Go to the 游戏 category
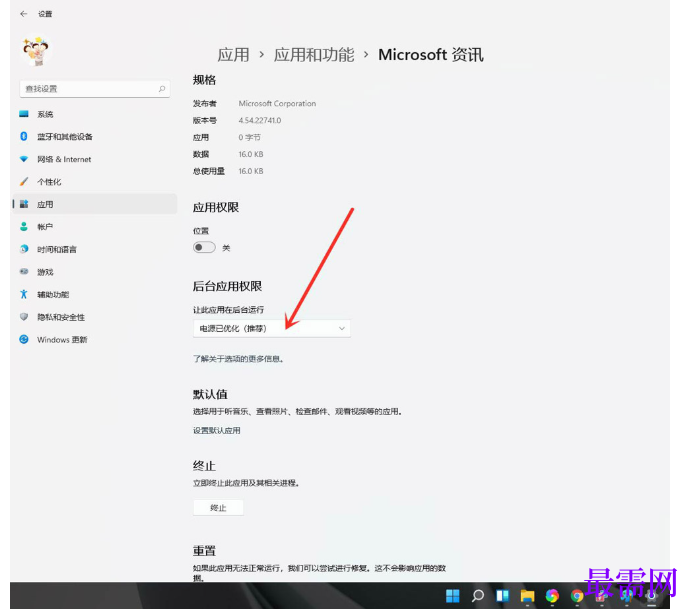Screen dimensions: 696x614 point(94,272)
